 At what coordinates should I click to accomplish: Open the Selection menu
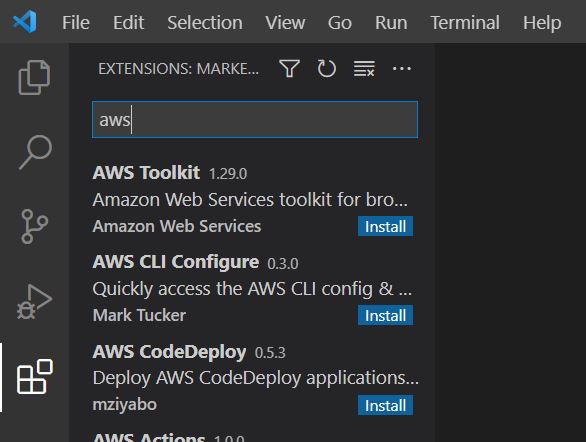point(205,22)
